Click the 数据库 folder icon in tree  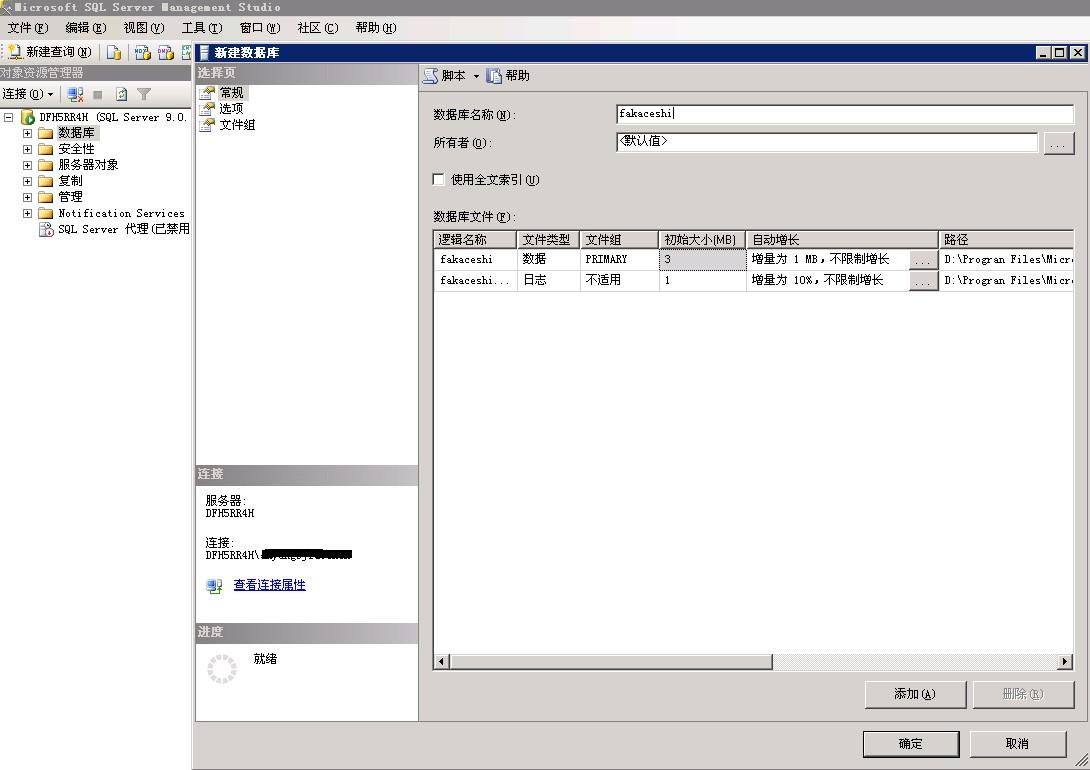(x=46, y=133)
